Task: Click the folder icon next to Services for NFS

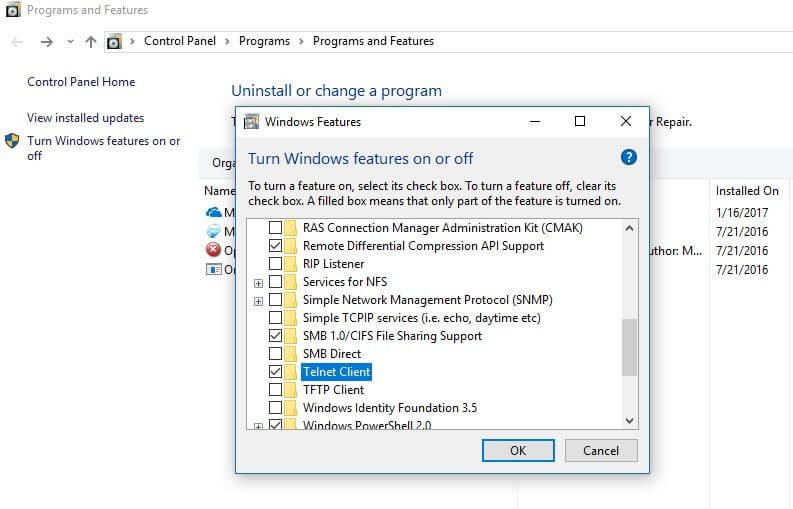Action: coord(290,282)
